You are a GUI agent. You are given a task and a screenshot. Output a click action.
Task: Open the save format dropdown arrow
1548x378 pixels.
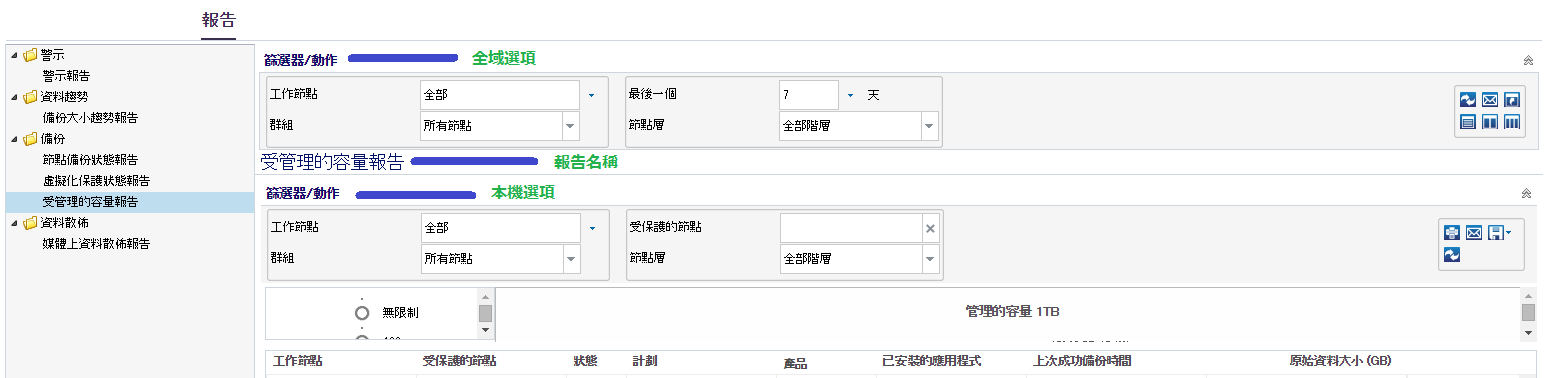[1507, 232]
